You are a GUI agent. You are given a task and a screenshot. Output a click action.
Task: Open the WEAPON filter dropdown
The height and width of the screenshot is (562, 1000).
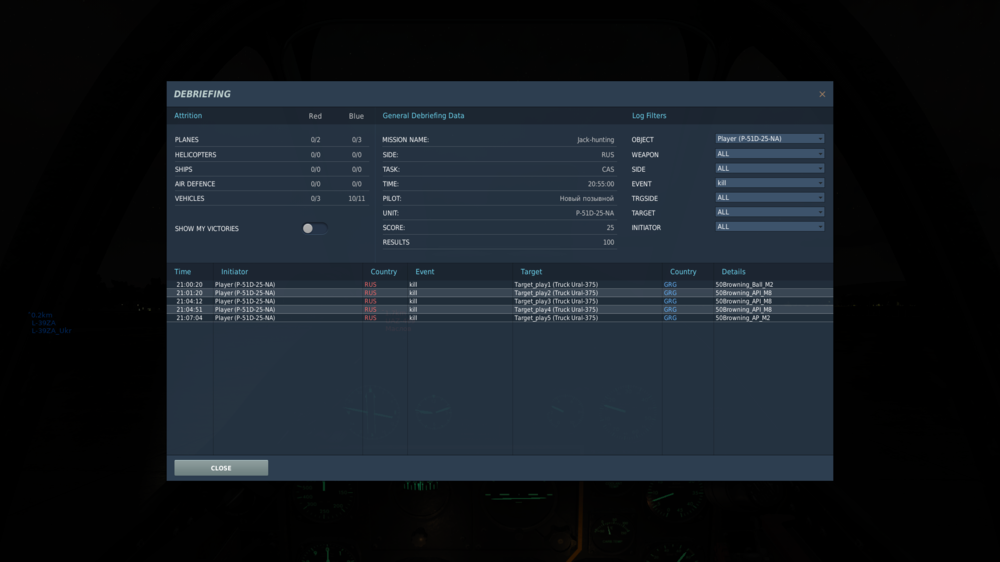coord(769,154)
